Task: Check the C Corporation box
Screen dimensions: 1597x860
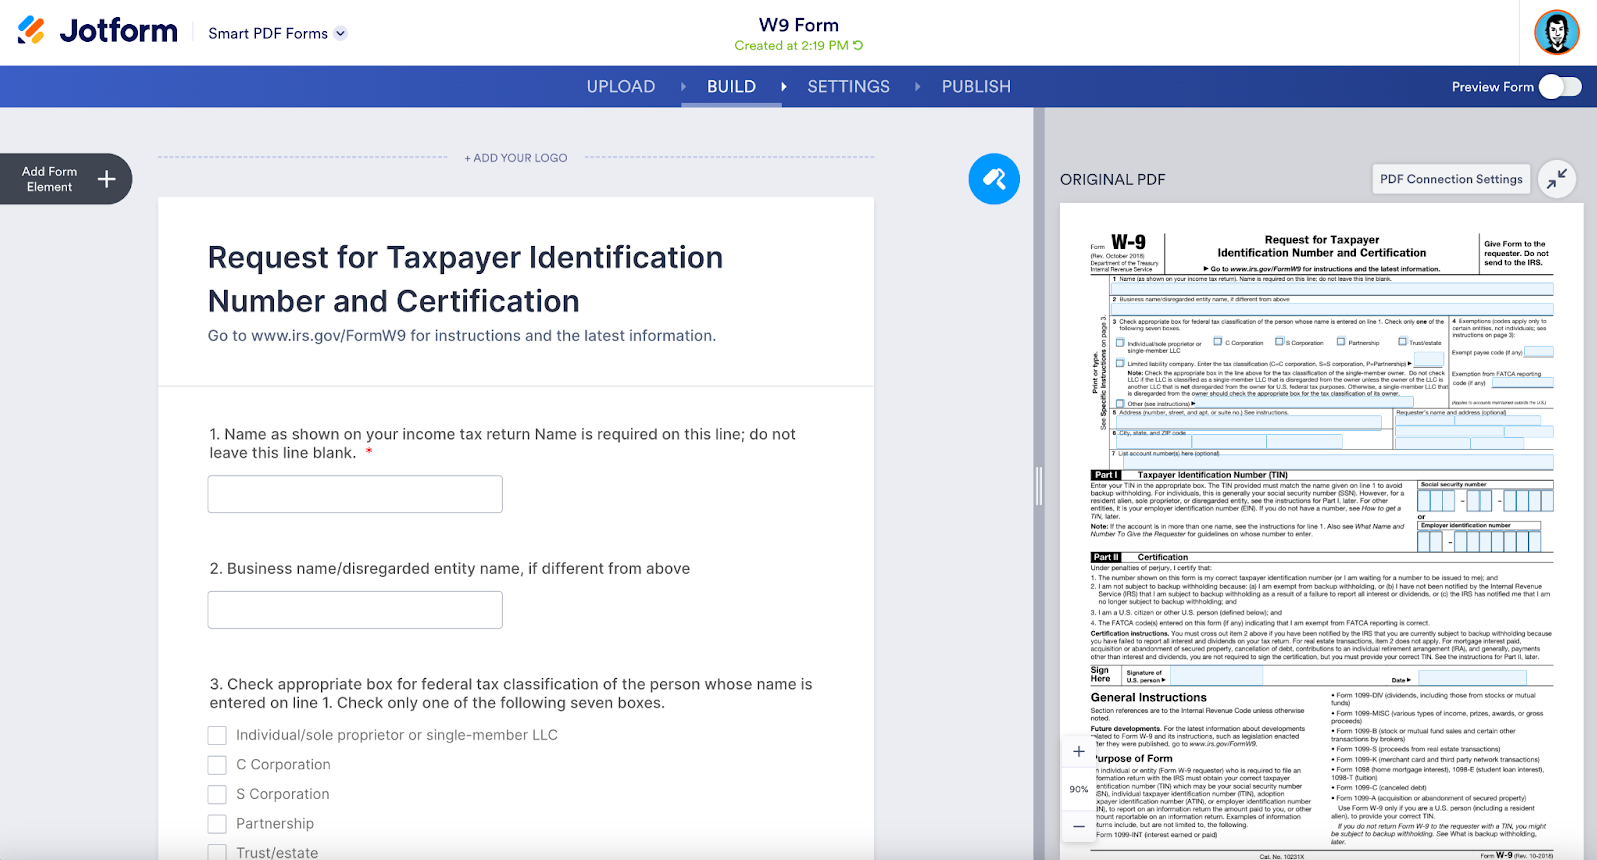Action: click(217, 765)
